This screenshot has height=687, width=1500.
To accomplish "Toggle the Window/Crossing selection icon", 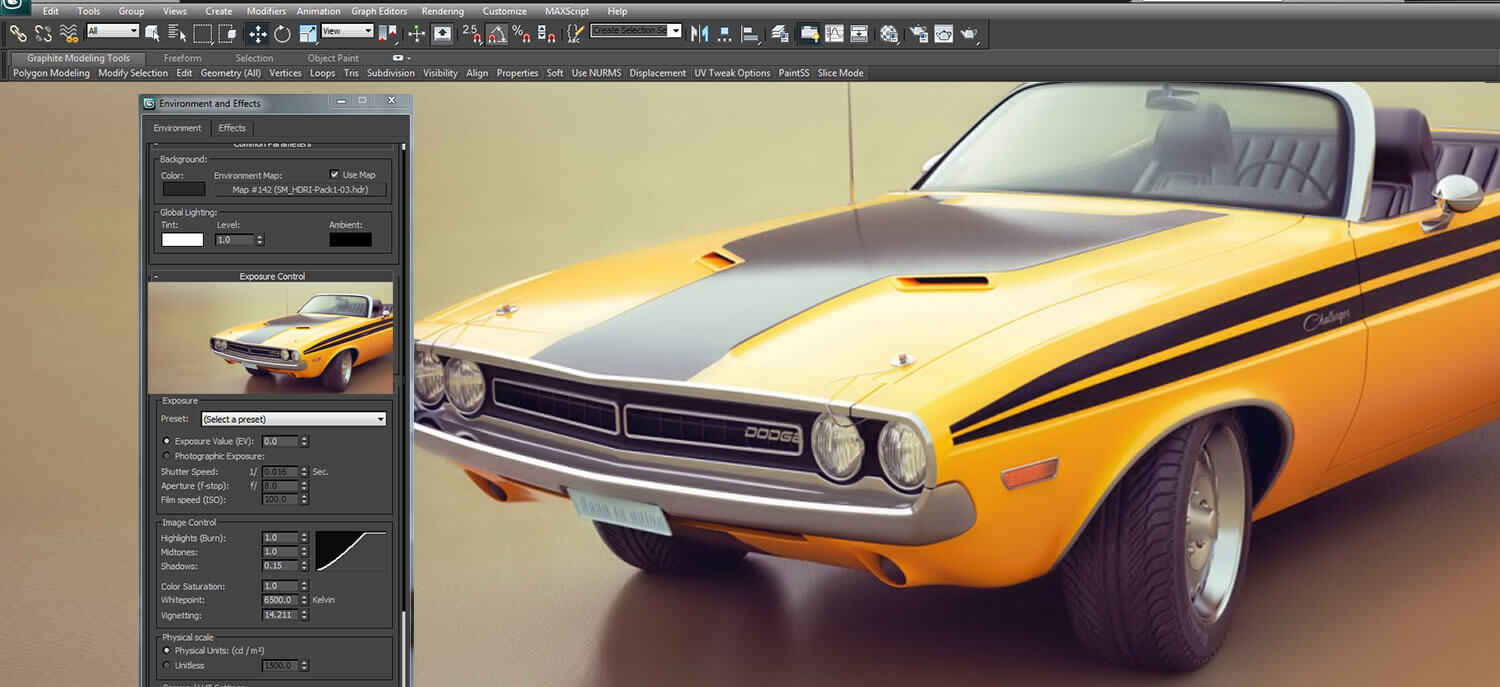I will 228,33.
